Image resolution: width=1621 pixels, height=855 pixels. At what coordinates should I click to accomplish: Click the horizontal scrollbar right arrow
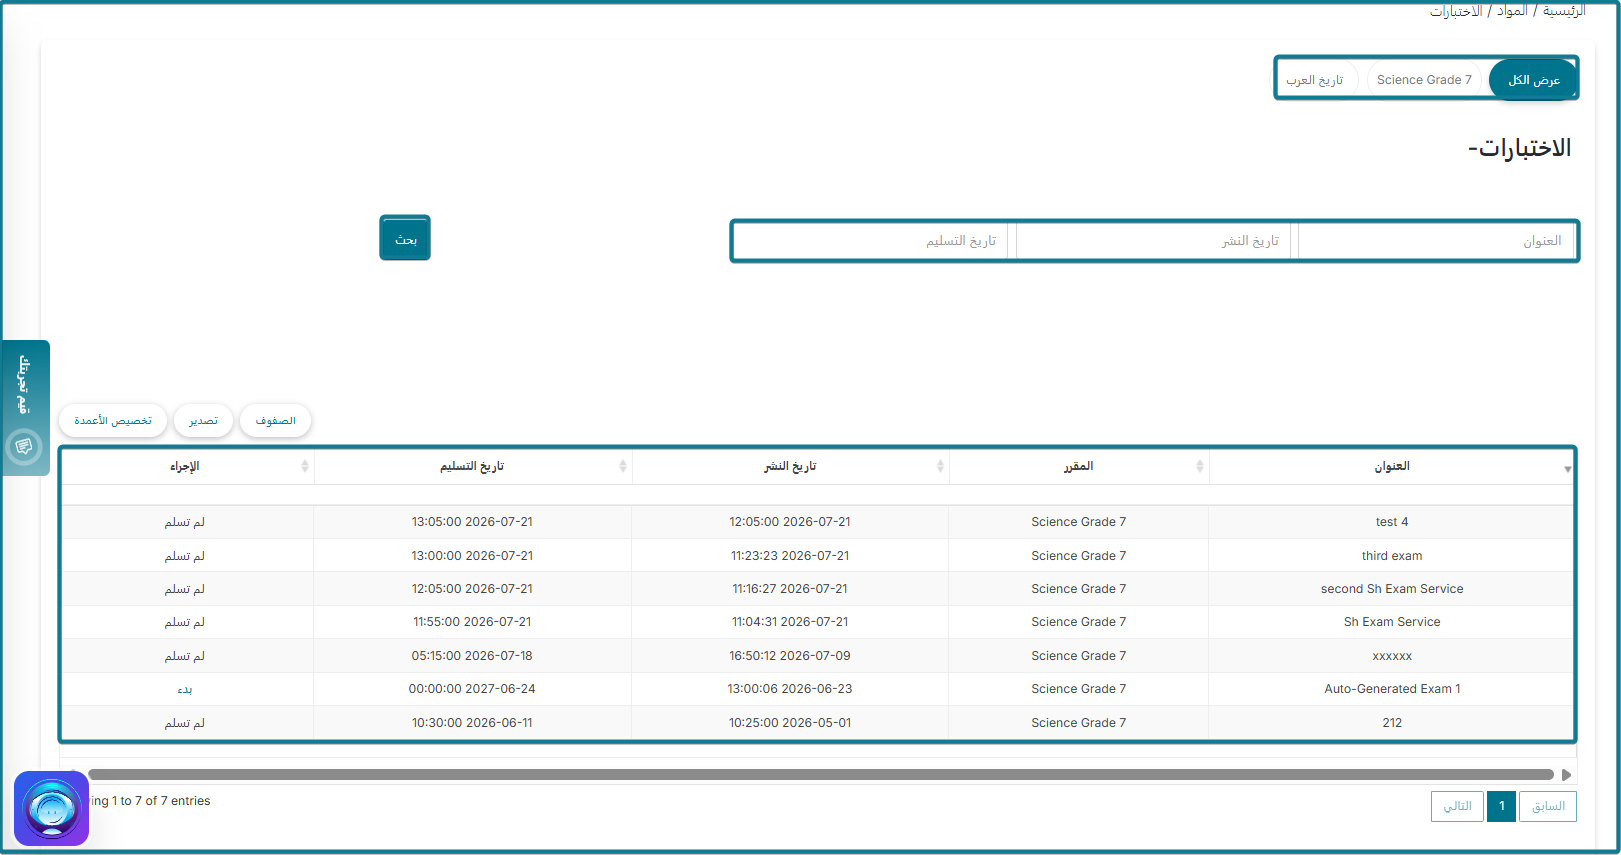[x=1566, y=775]
